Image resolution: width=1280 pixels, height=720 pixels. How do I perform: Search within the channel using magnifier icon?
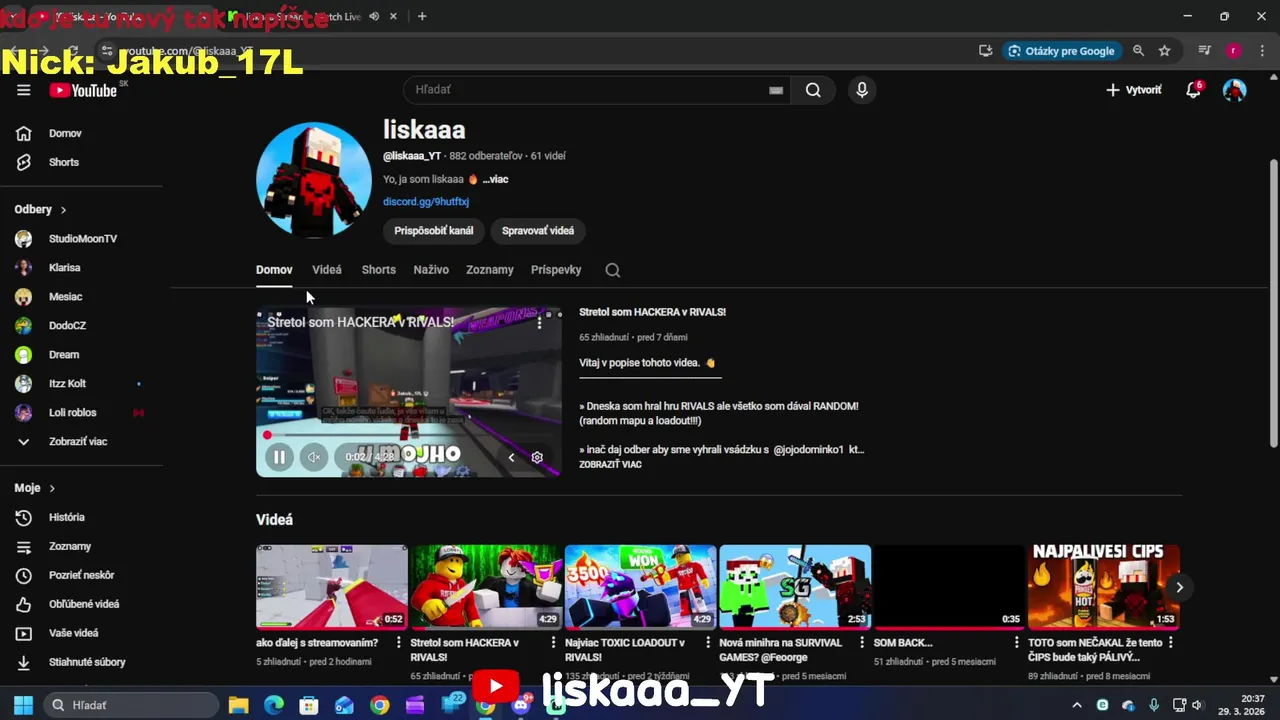613,270
